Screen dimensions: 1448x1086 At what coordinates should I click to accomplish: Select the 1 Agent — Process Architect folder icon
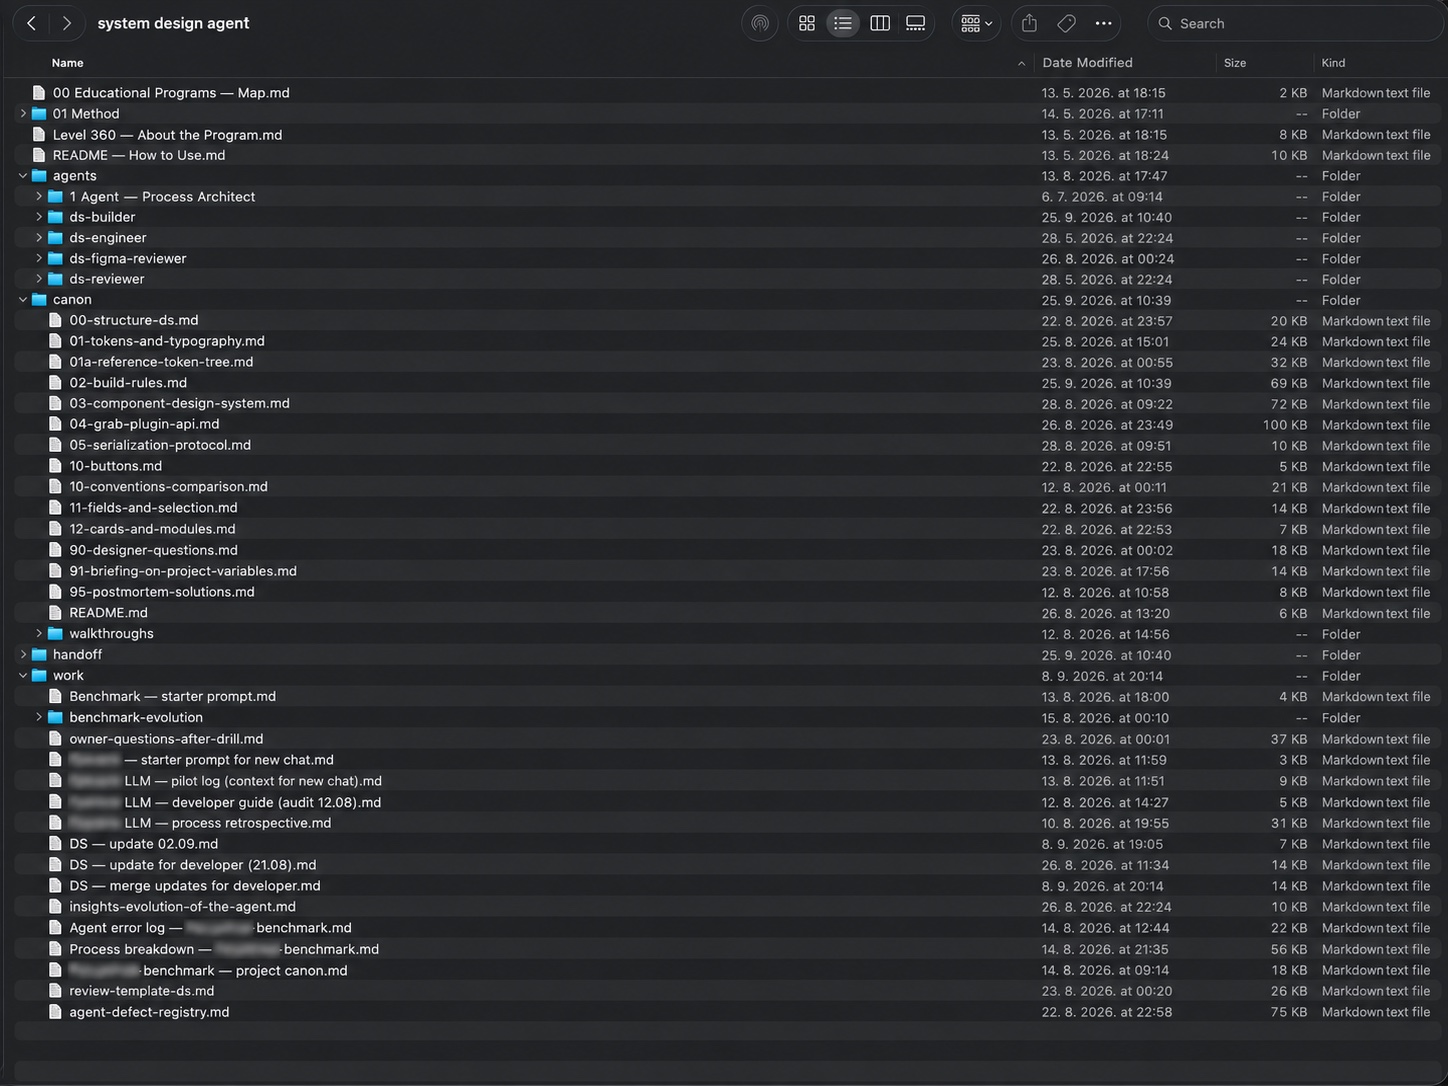click(56, 197)
